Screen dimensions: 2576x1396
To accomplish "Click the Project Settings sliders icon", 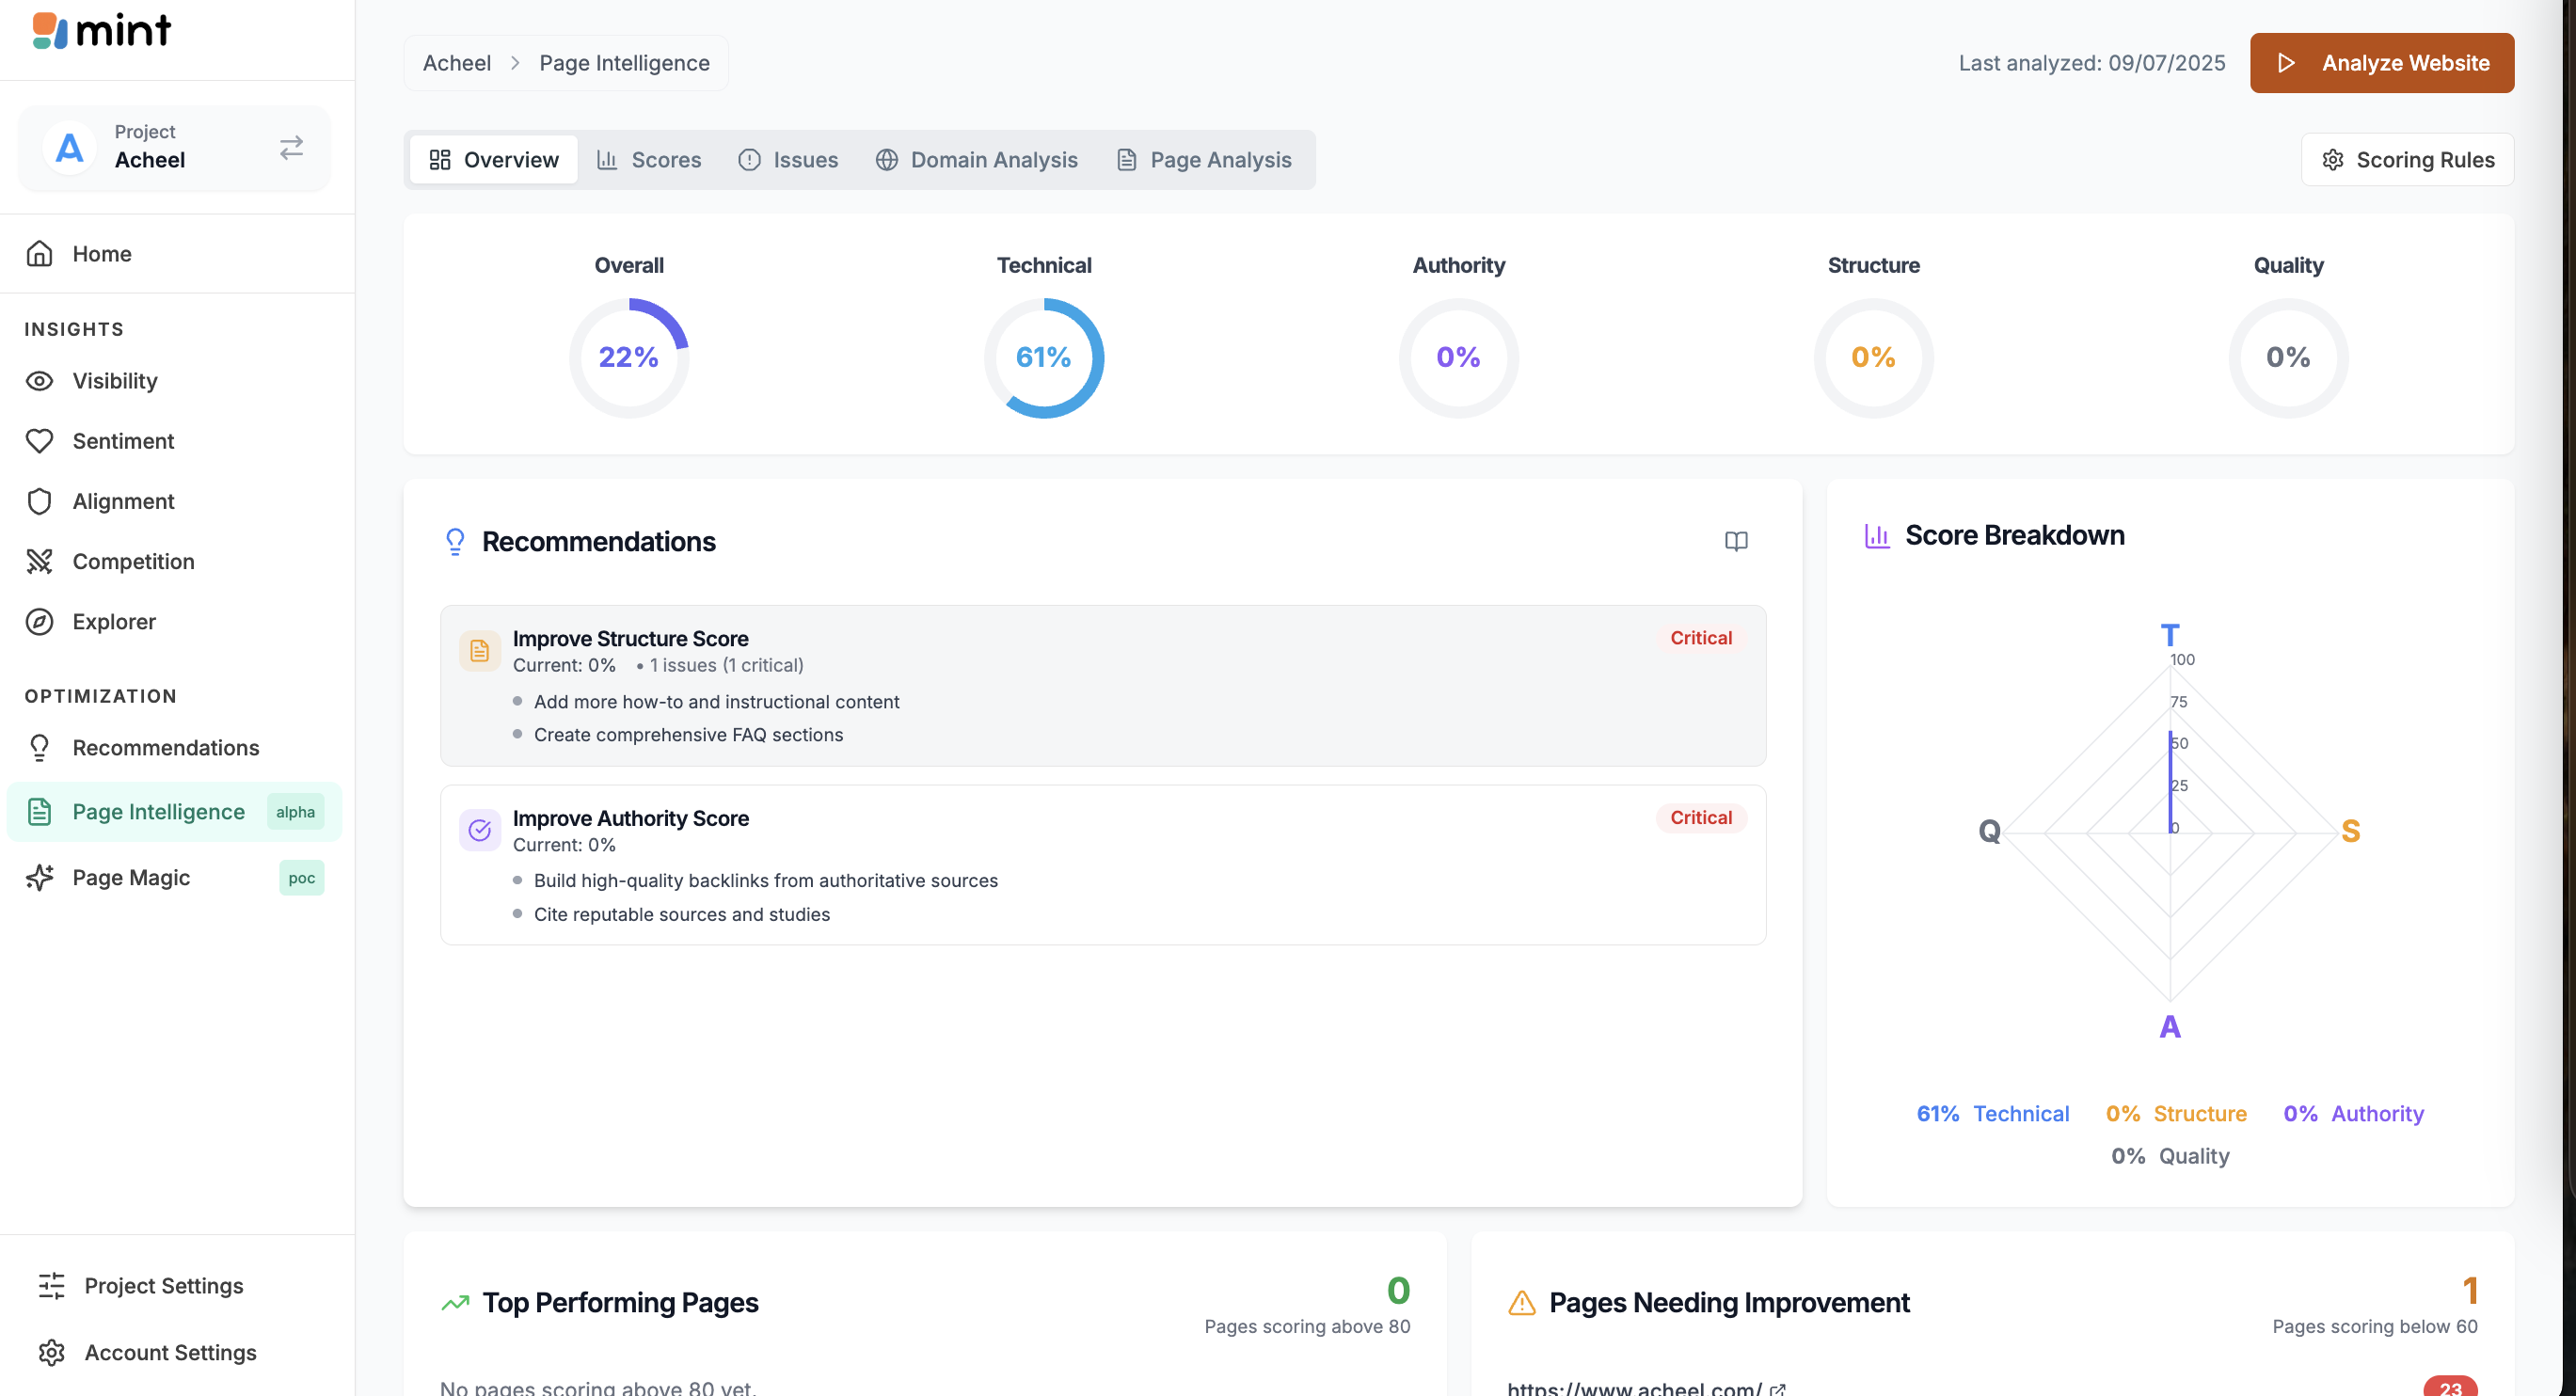I will click(51, 1286).
